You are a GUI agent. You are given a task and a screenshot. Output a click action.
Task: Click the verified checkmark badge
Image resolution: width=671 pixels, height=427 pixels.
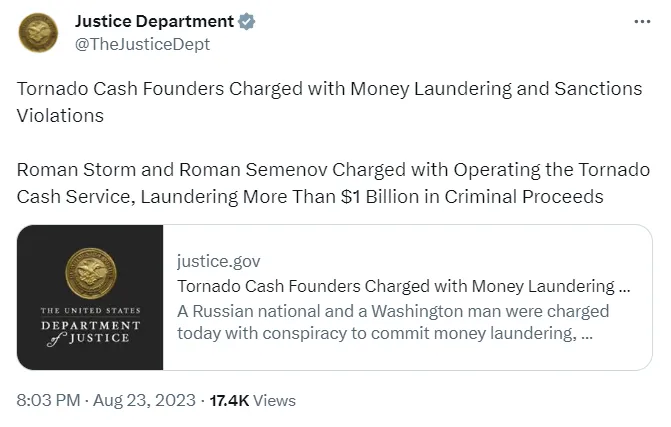246,21
